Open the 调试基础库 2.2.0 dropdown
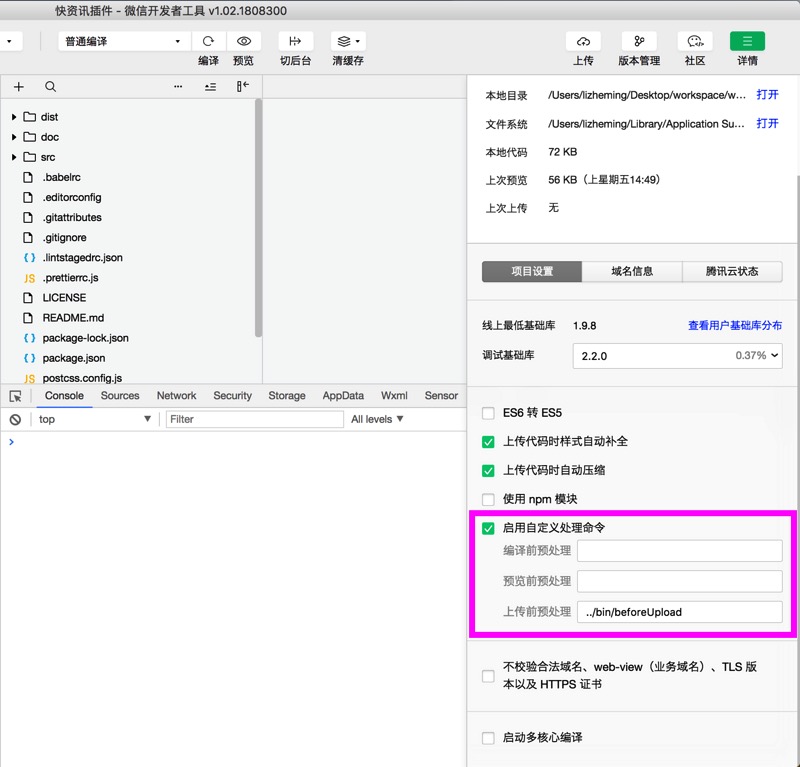The width and height of the screenshot is (800, 767). [x=678, y=356]
